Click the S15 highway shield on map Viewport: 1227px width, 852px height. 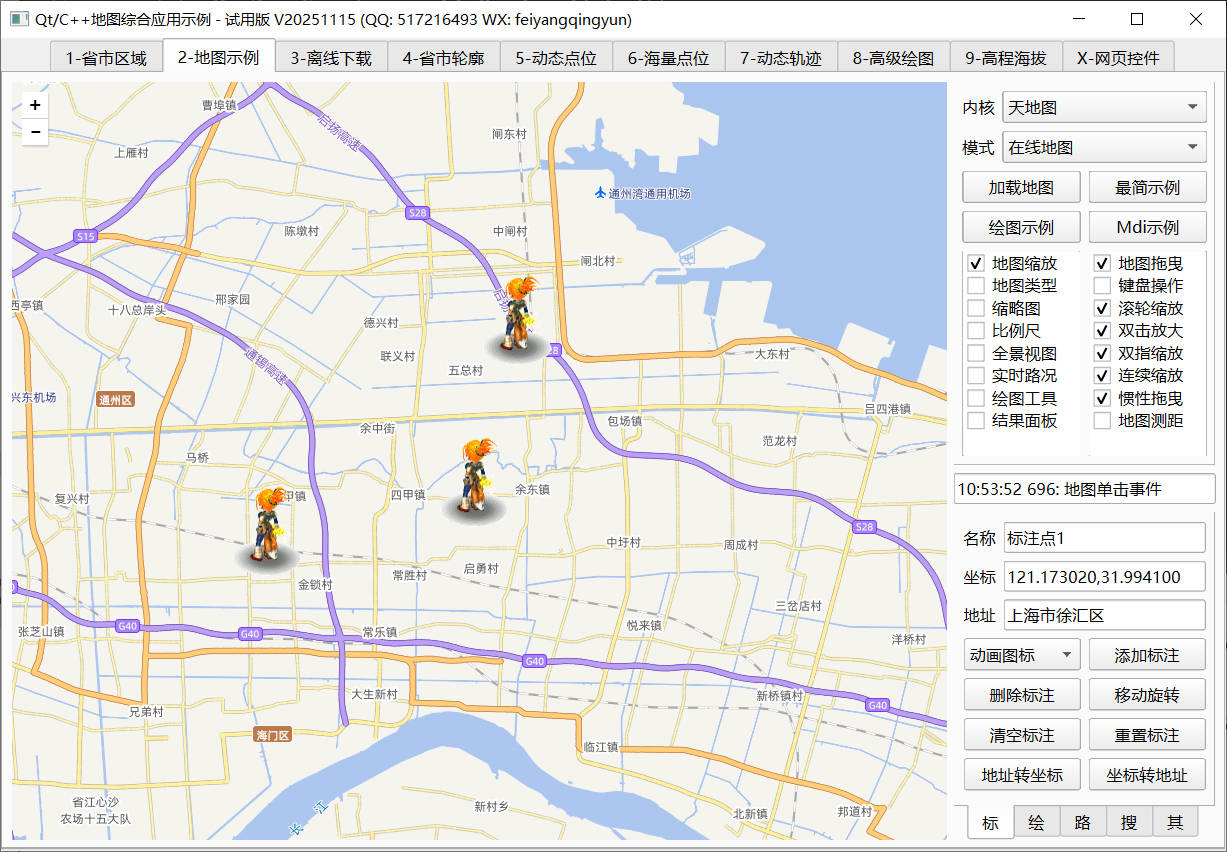85,236
